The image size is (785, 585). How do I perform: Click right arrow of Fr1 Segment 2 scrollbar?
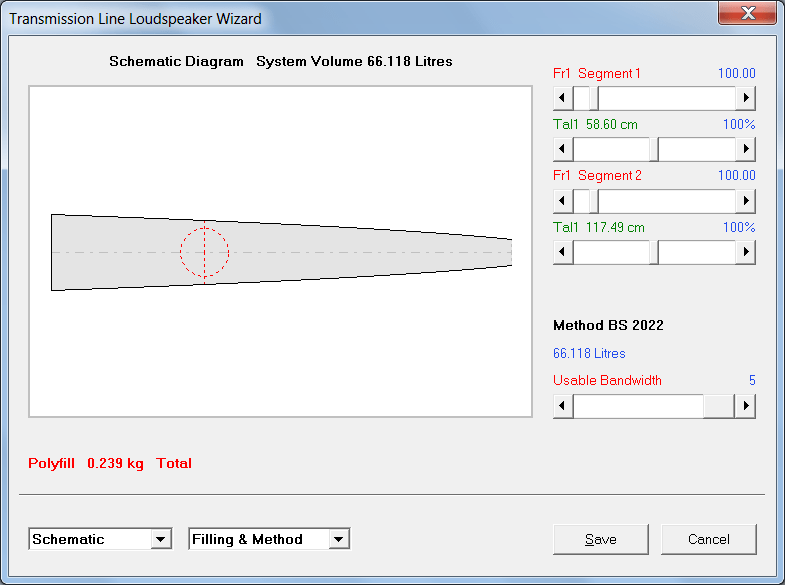[x=745, y=201]
